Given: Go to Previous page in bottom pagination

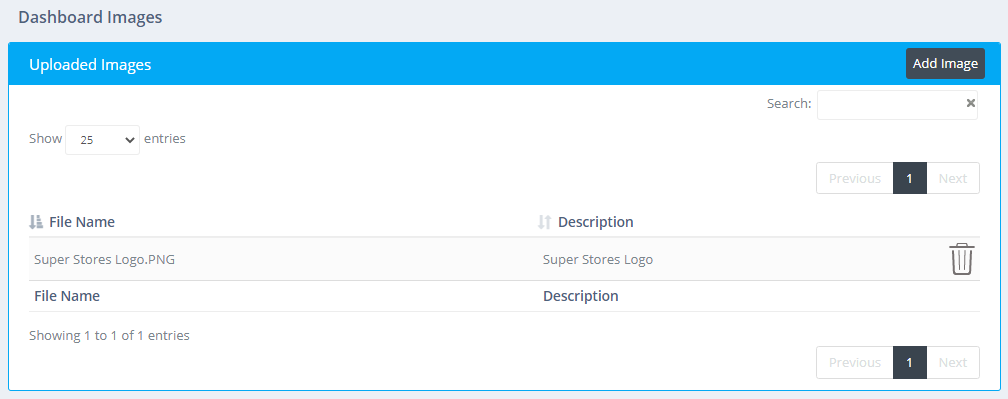Looking at the screenshot, I should pos(854,362).
